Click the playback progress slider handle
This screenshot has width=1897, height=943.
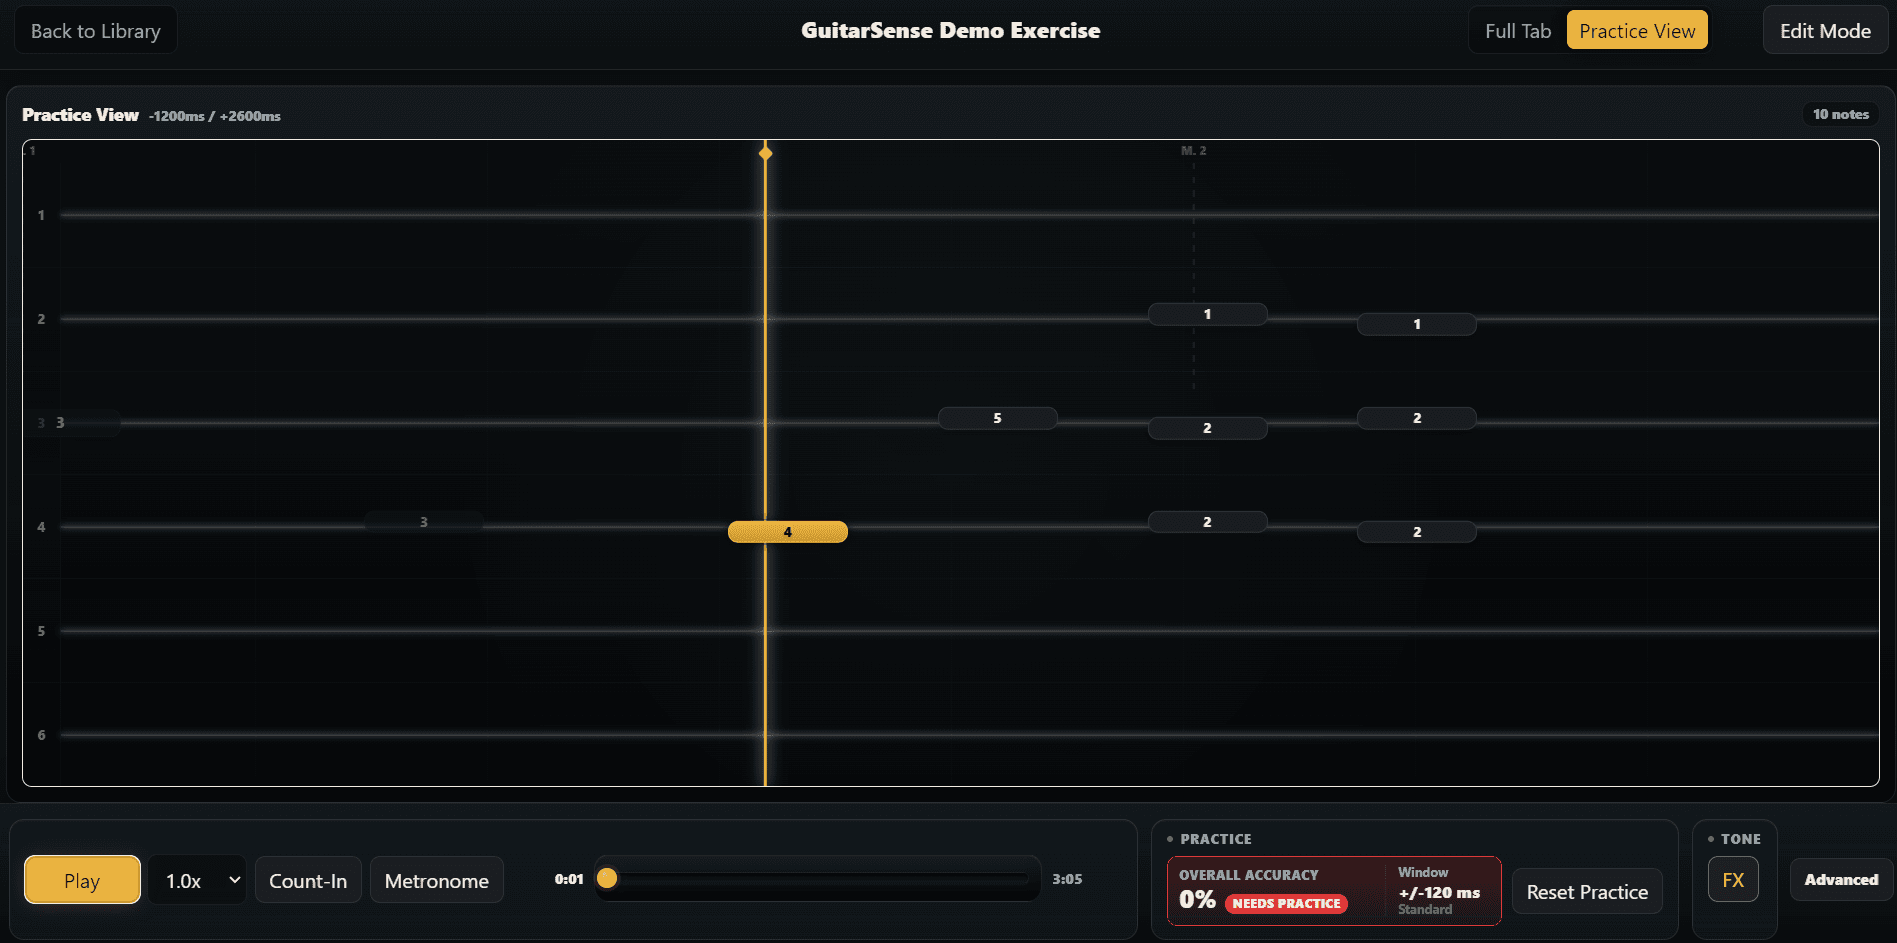(607, 879)
